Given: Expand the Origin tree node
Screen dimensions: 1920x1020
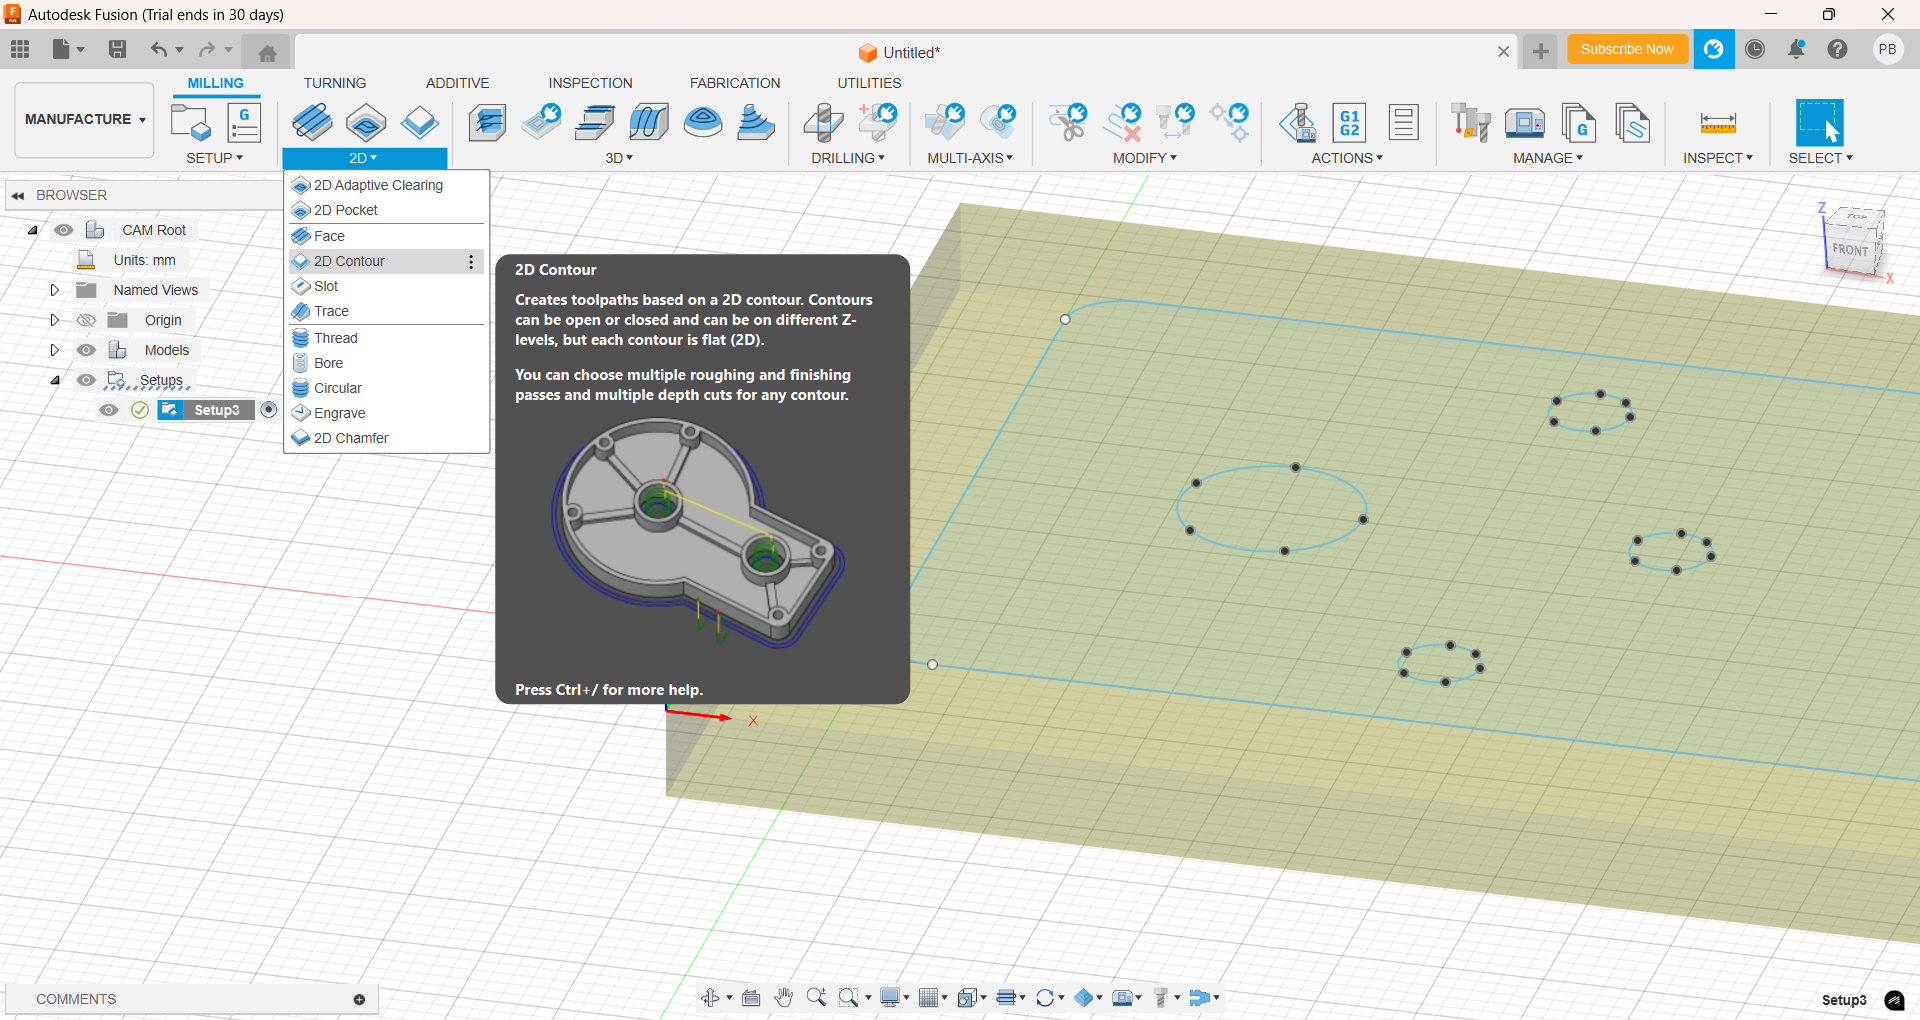Looking at the screenshot, I should point(54,320).
